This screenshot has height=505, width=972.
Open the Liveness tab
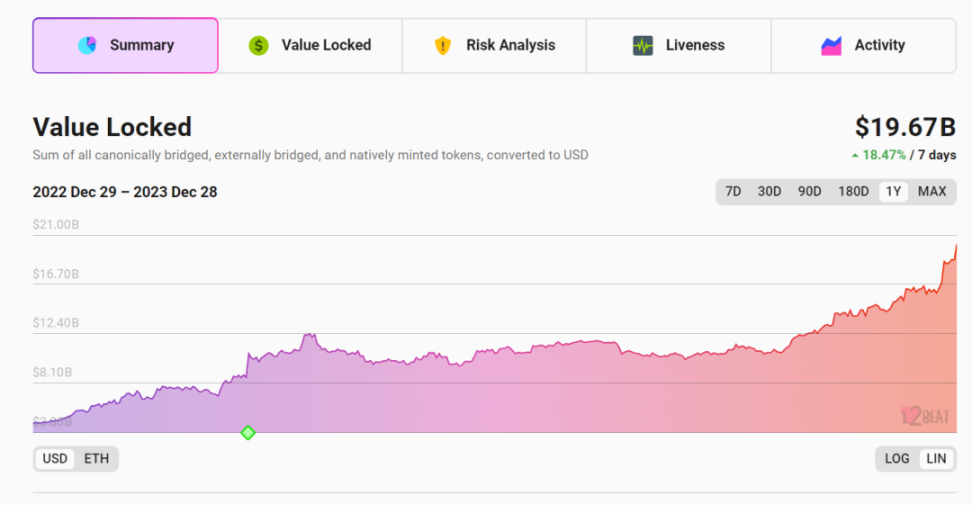[x=679, y=45]
